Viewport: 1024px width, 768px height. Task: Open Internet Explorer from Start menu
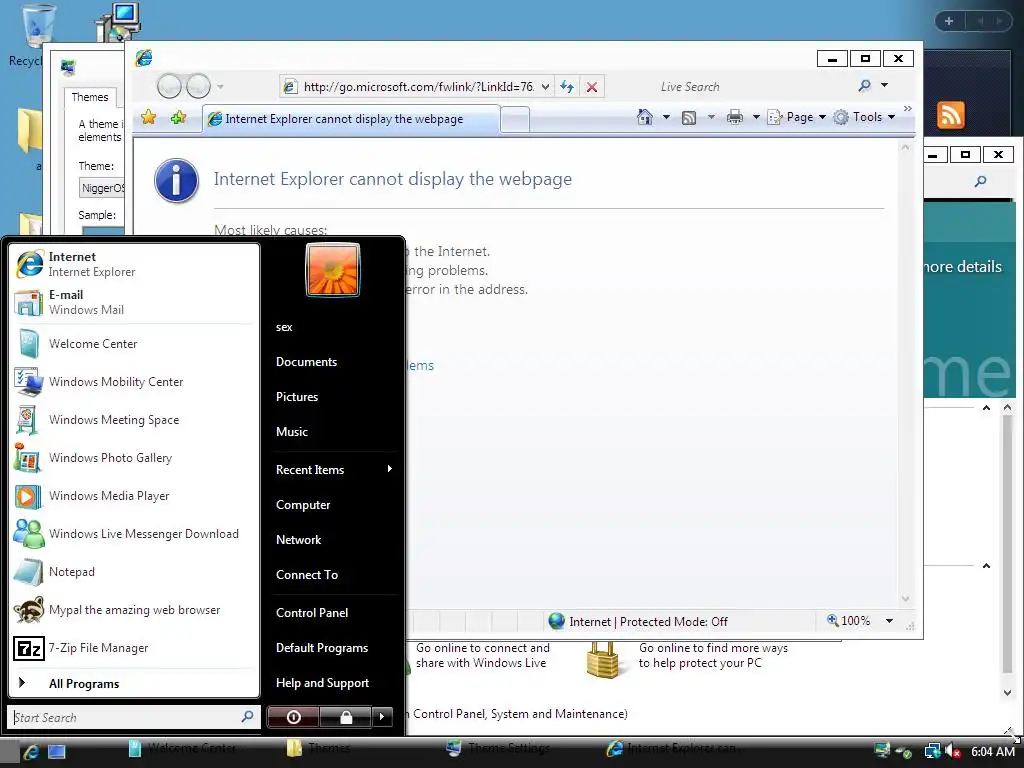[x=134, y=264]
